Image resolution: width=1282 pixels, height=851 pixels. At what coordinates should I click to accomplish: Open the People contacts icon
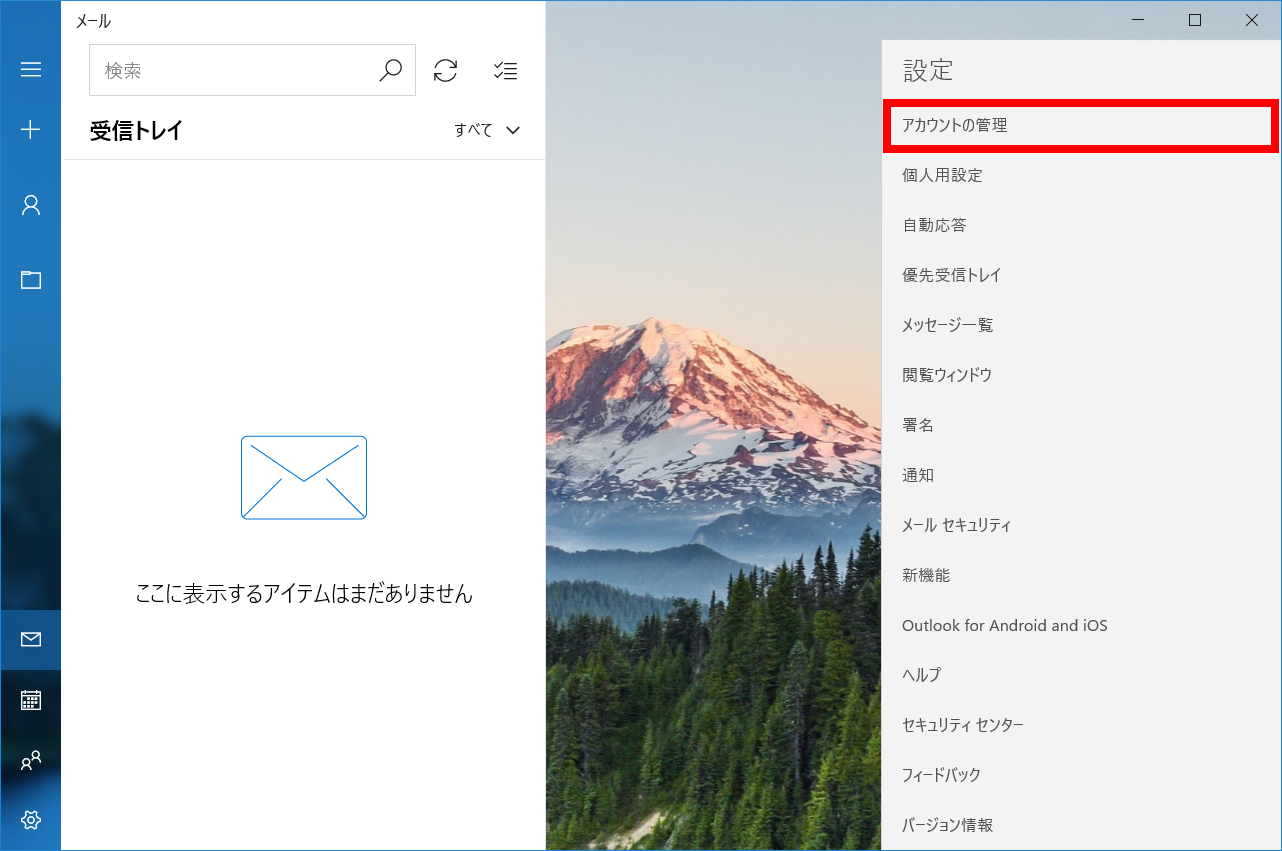[x=31, y=760]
